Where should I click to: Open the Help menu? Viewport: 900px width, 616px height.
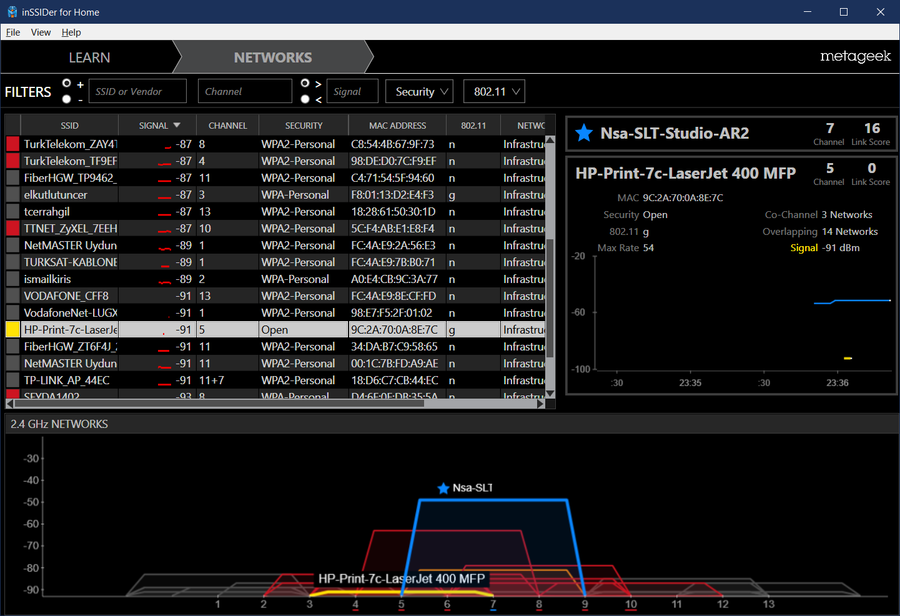click(71, 32)
